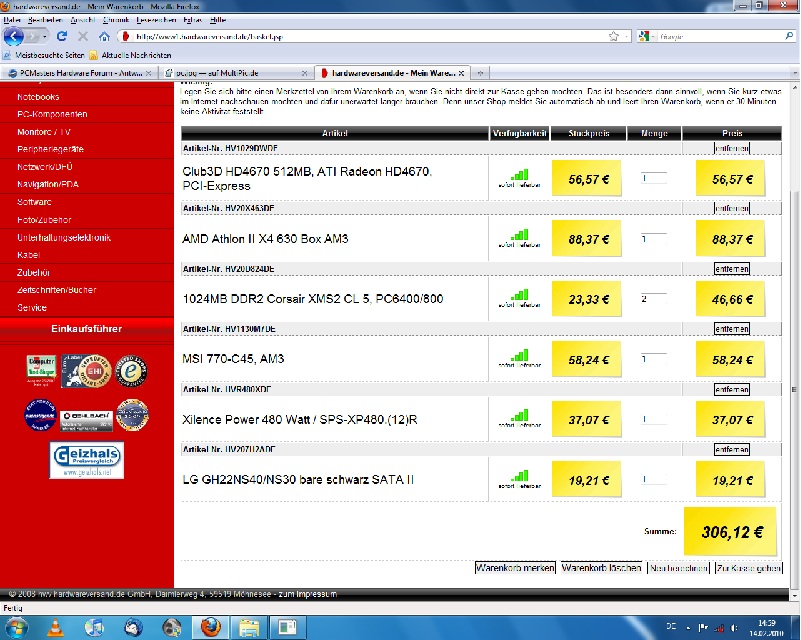
Task: Remove the MSI 770-C45 item
Action: [732, 329]
